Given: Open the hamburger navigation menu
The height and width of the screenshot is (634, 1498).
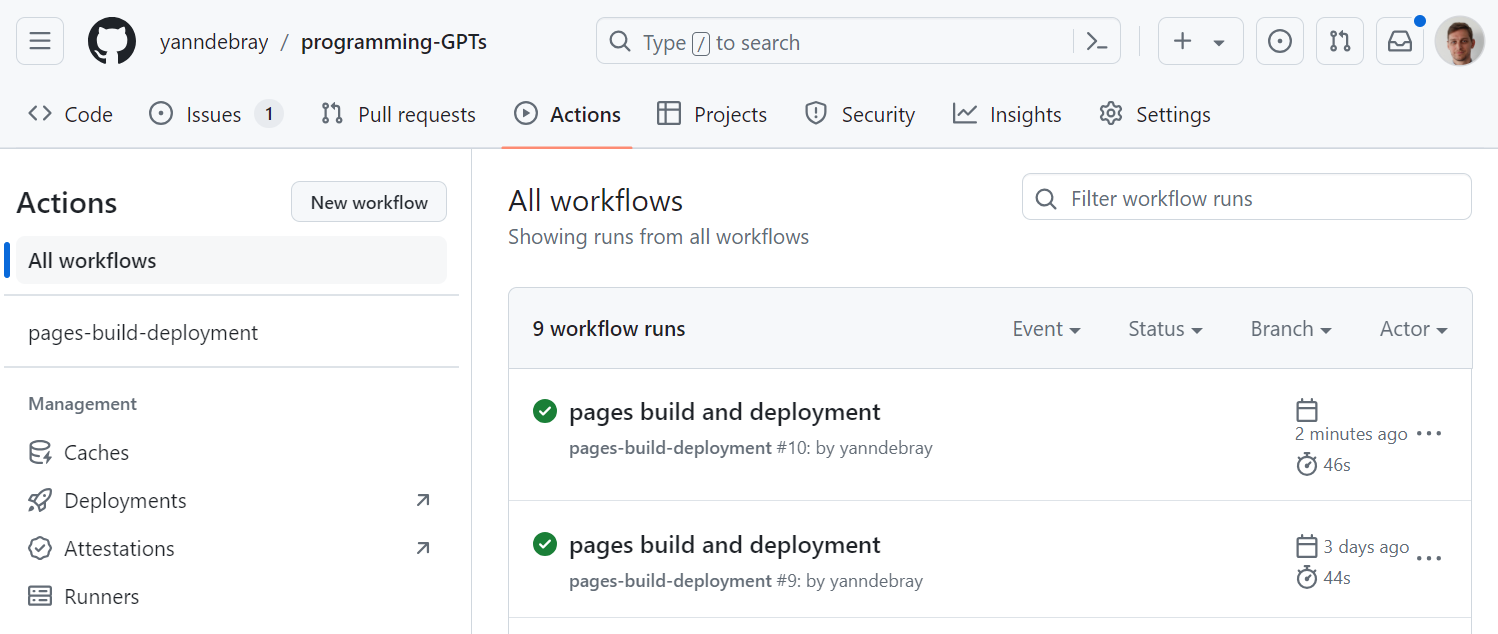Looking at the screenshot, I should point(40,41).
